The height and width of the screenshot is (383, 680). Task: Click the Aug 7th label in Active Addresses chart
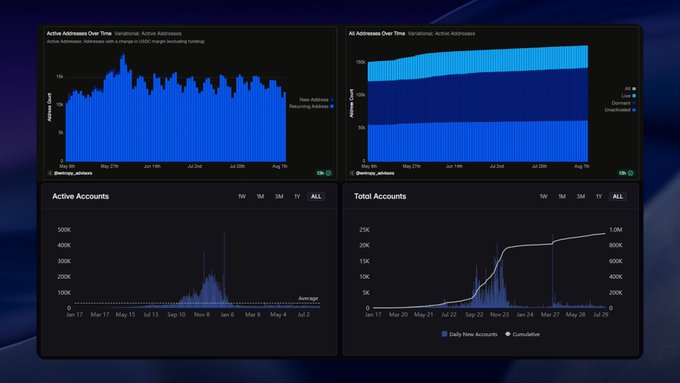click(x=279, y=166)
